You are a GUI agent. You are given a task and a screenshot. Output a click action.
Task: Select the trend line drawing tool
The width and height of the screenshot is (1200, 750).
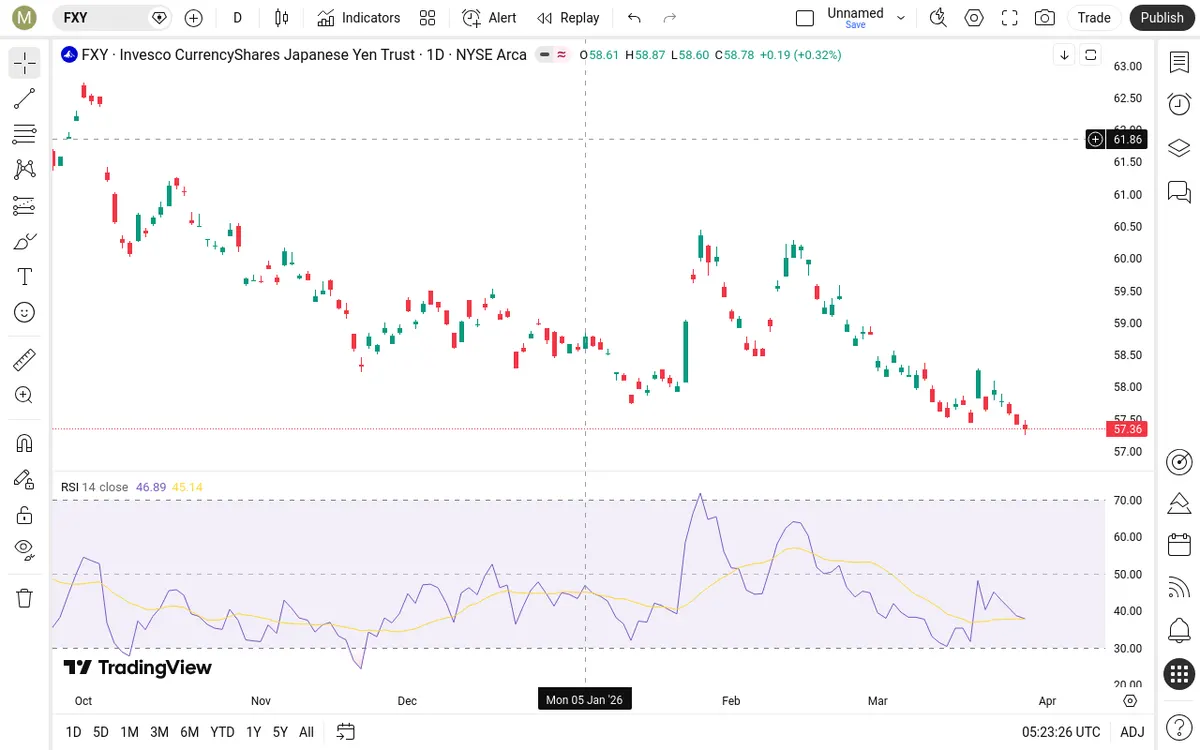click(x=25, y=98)
